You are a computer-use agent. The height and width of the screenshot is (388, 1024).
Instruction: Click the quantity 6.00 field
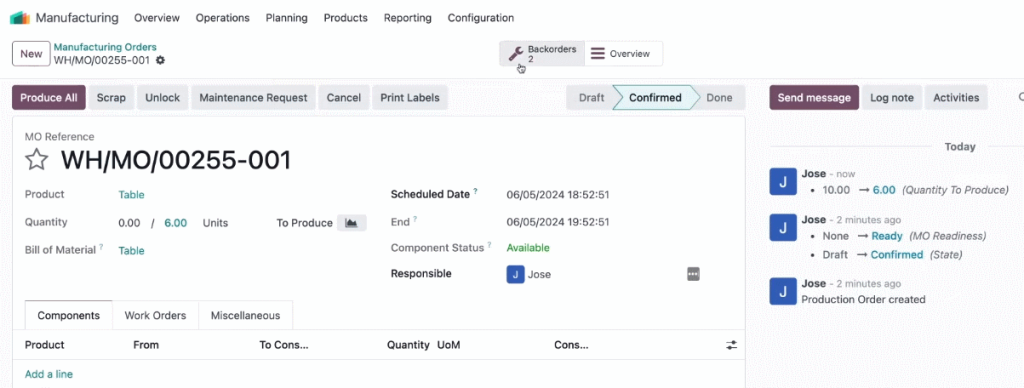[176, 223]
